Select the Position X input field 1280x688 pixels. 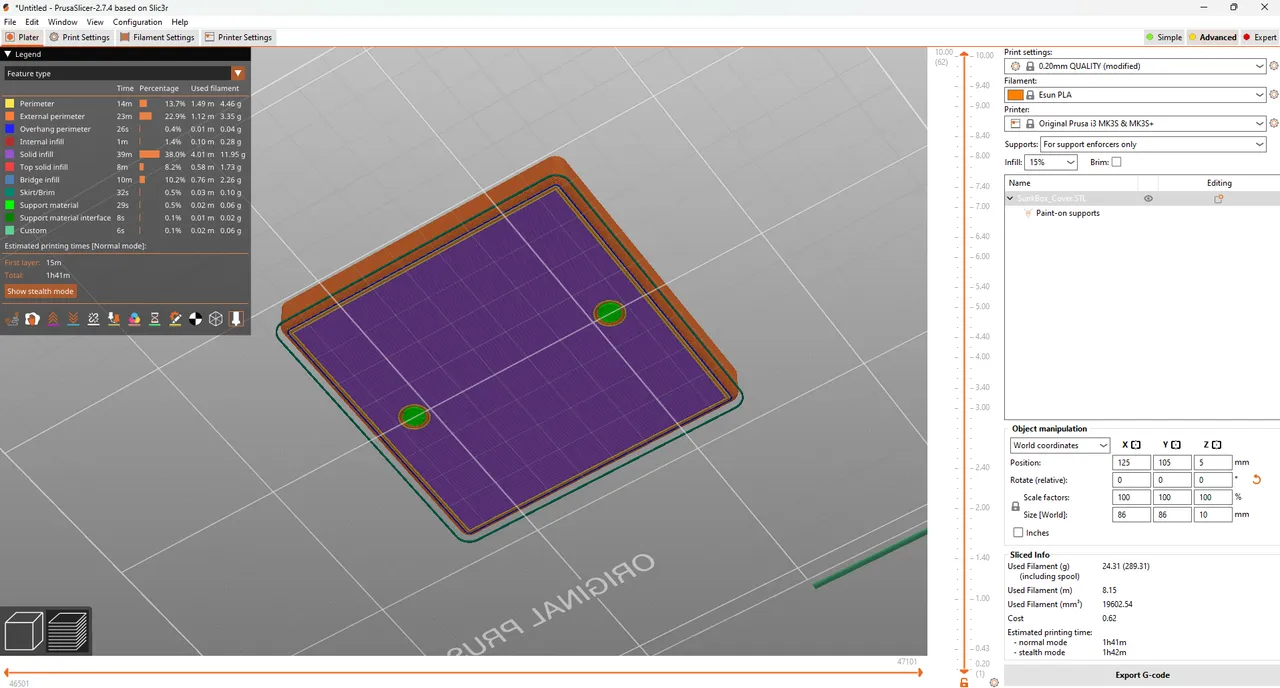(1131, 462)
